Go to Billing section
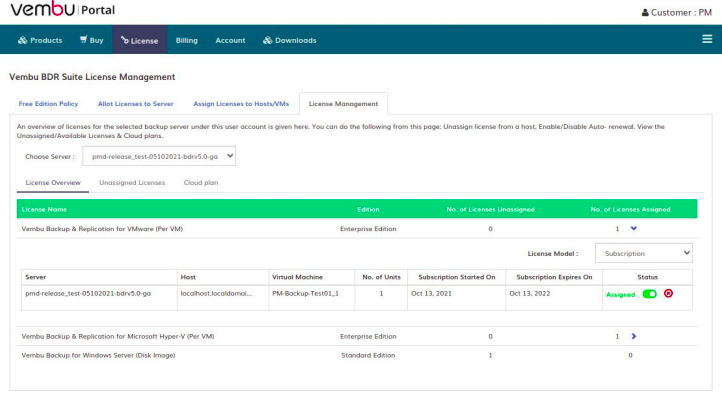722x396 pixels. pos(186,40)
